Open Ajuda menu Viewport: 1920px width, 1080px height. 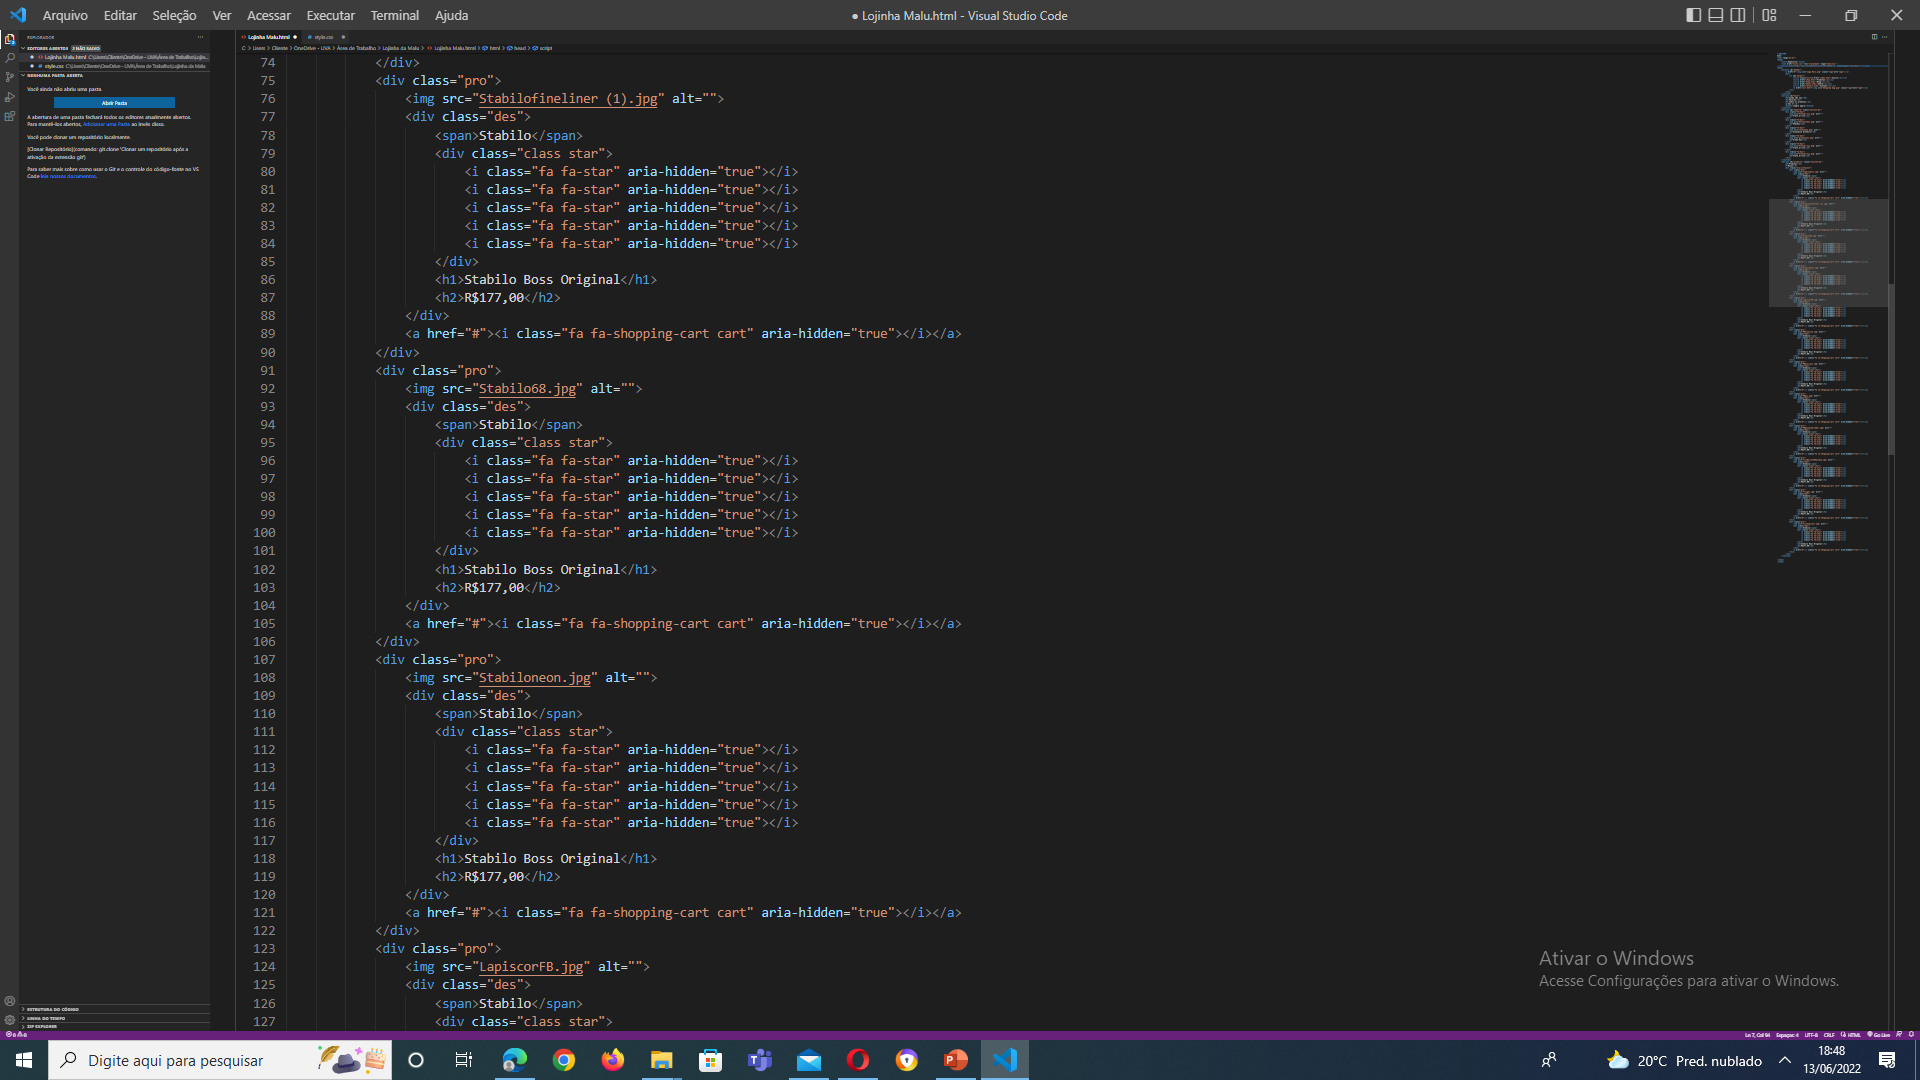click(452, 15)
